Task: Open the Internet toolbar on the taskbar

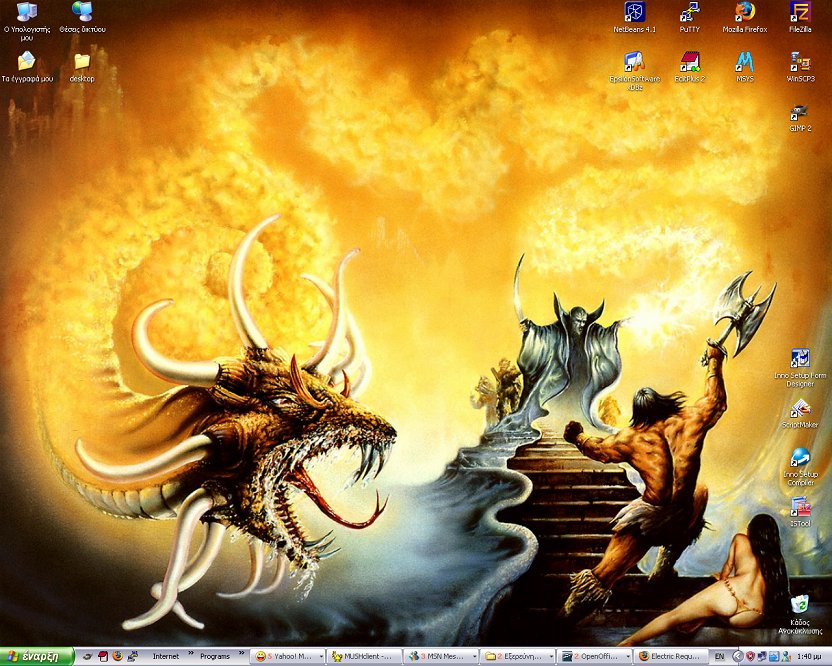Action: (x=166, y=656)
